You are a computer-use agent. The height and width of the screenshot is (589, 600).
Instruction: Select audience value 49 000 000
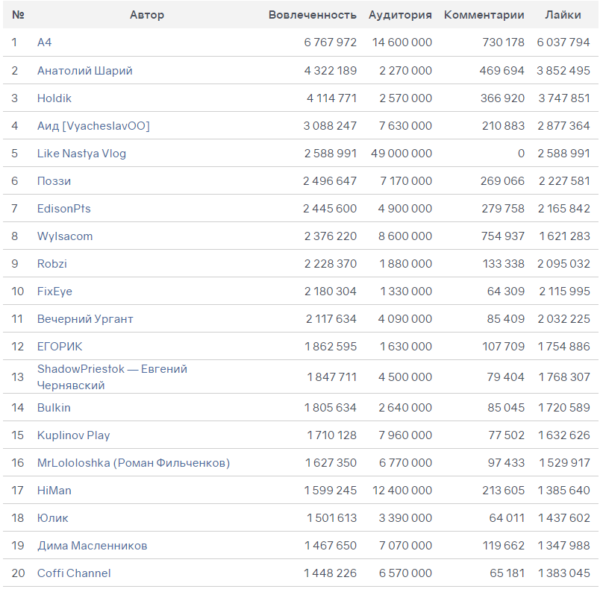(x=401, y=153)
